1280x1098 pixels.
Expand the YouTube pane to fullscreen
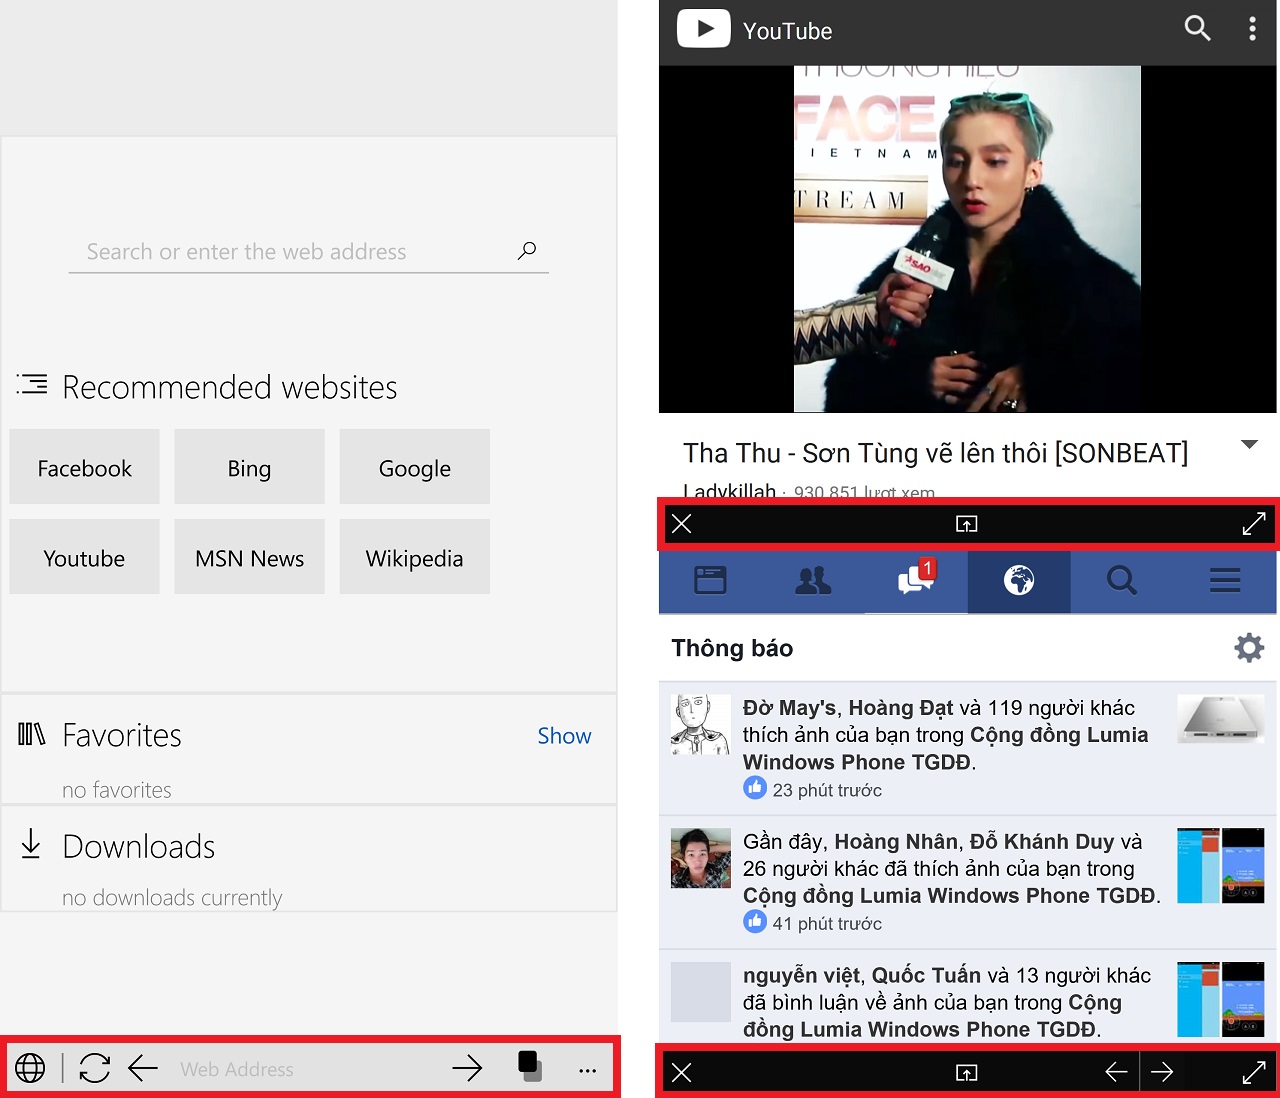tap(1253, 524)
